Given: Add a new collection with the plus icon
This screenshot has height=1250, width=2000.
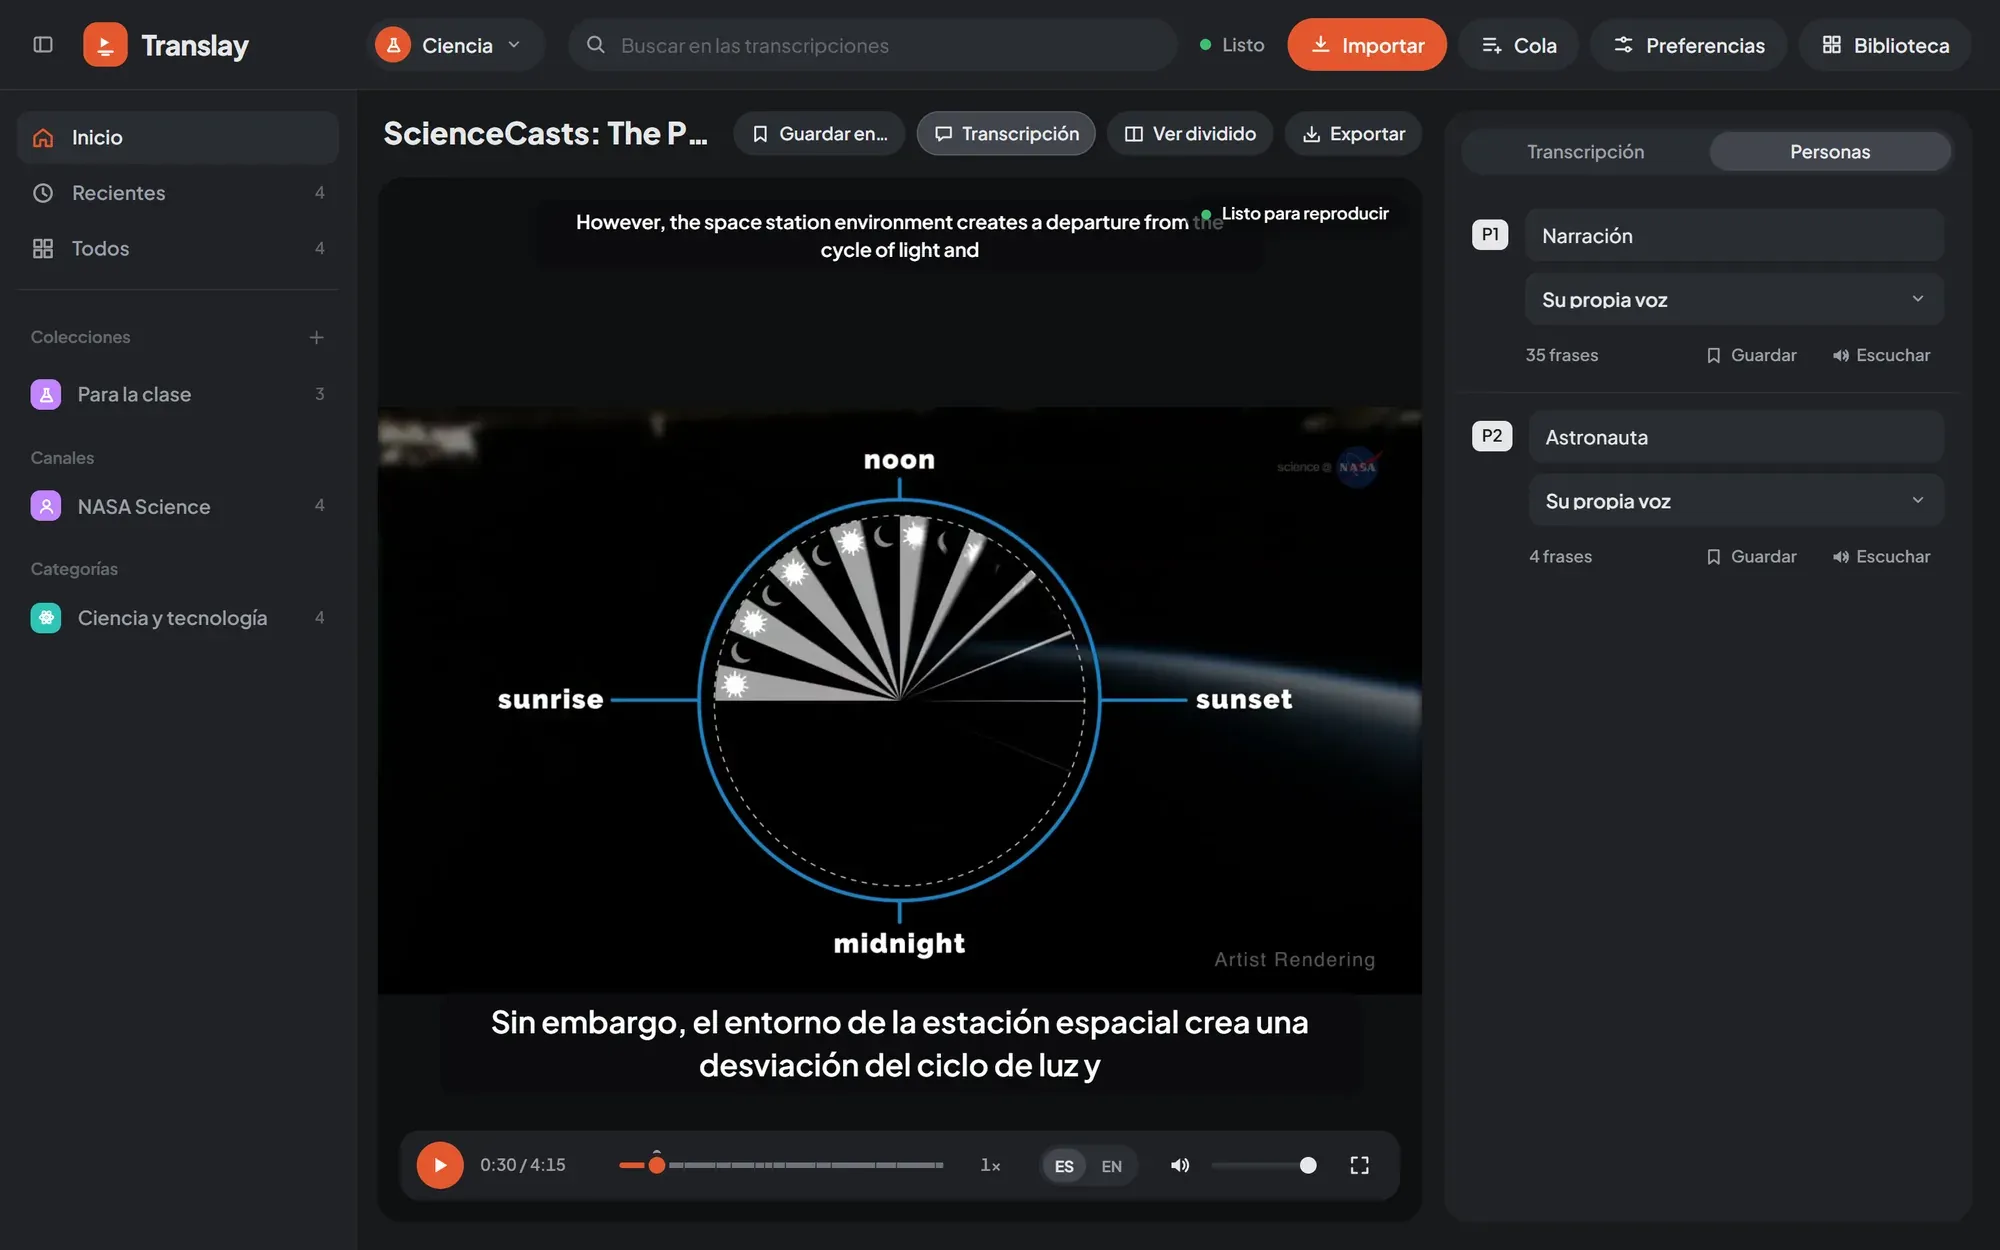Looking at the screenshot, I should [316, 338].
